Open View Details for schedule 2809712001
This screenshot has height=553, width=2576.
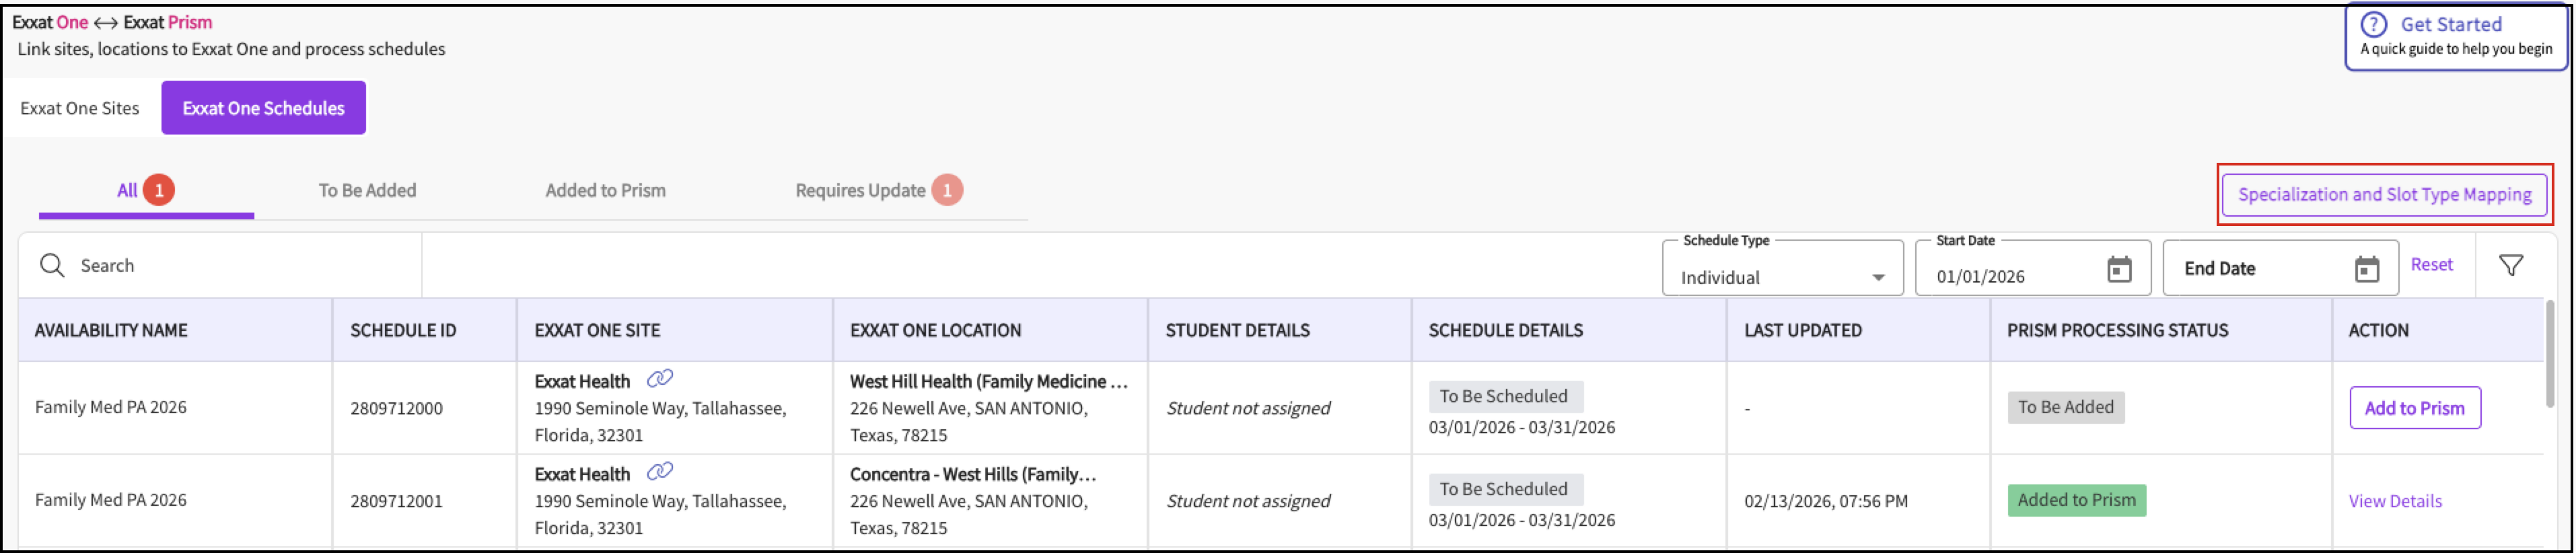pyautogui.click(x=2395, y=501)
